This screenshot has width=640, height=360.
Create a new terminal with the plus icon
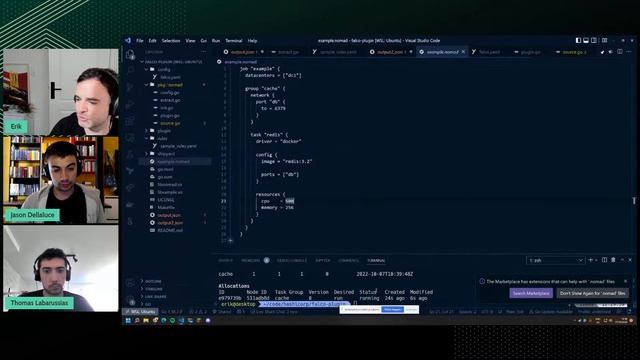point(590,260)
